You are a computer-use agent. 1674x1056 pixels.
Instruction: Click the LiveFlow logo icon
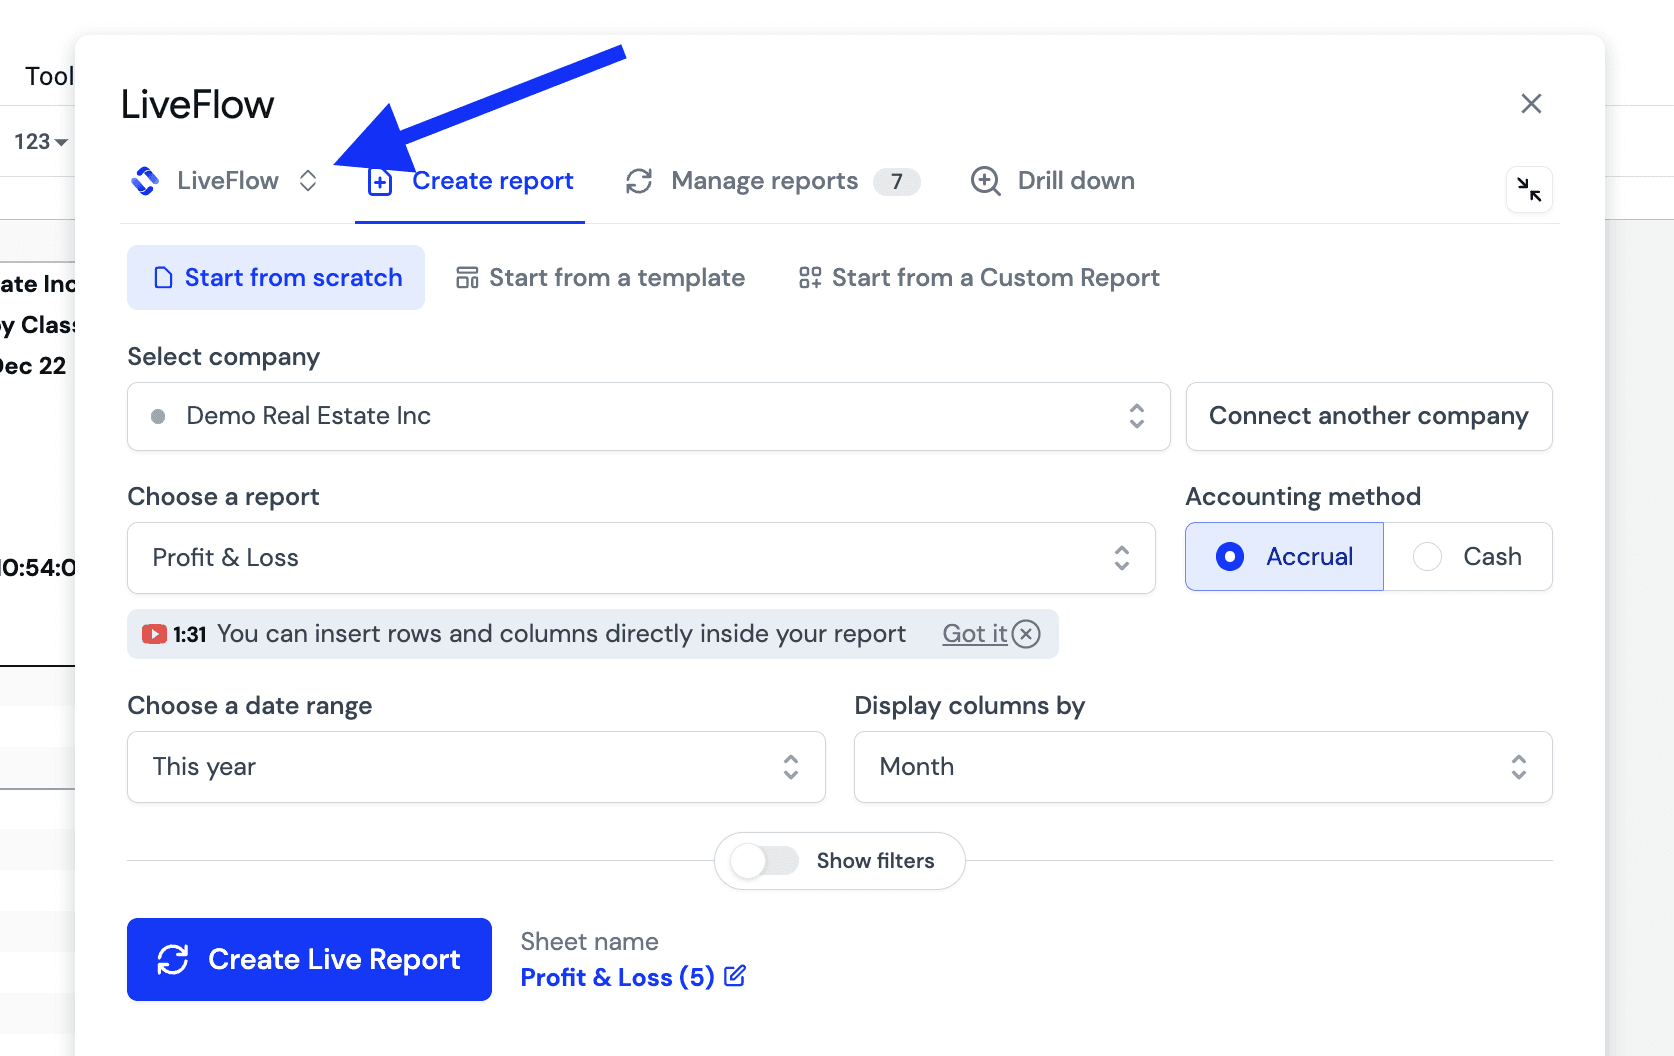coord(145,181)
